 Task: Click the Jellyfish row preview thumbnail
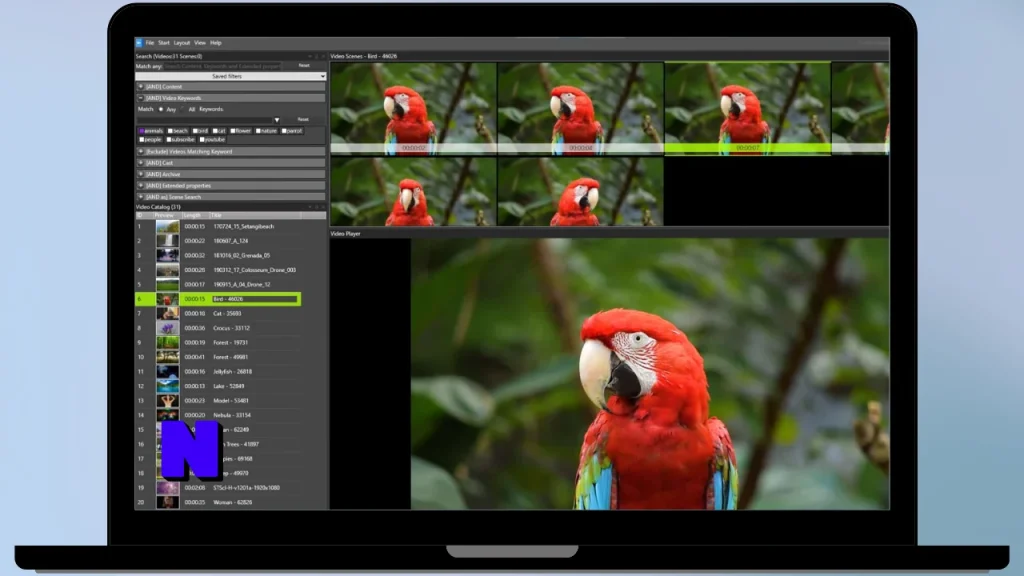point(167,372)
